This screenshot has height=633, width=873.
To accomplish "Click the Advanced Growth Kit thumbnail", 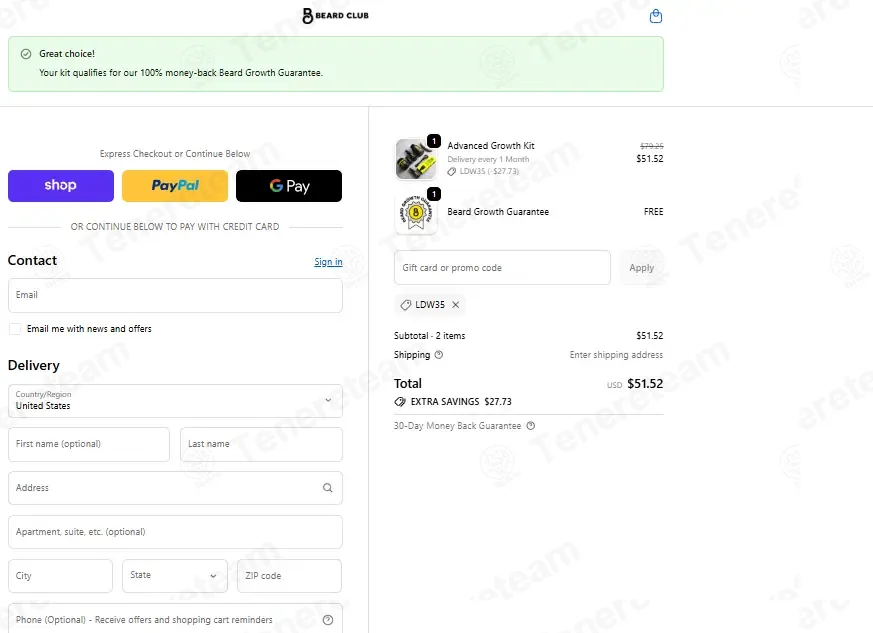I will [x=416, y=159].
